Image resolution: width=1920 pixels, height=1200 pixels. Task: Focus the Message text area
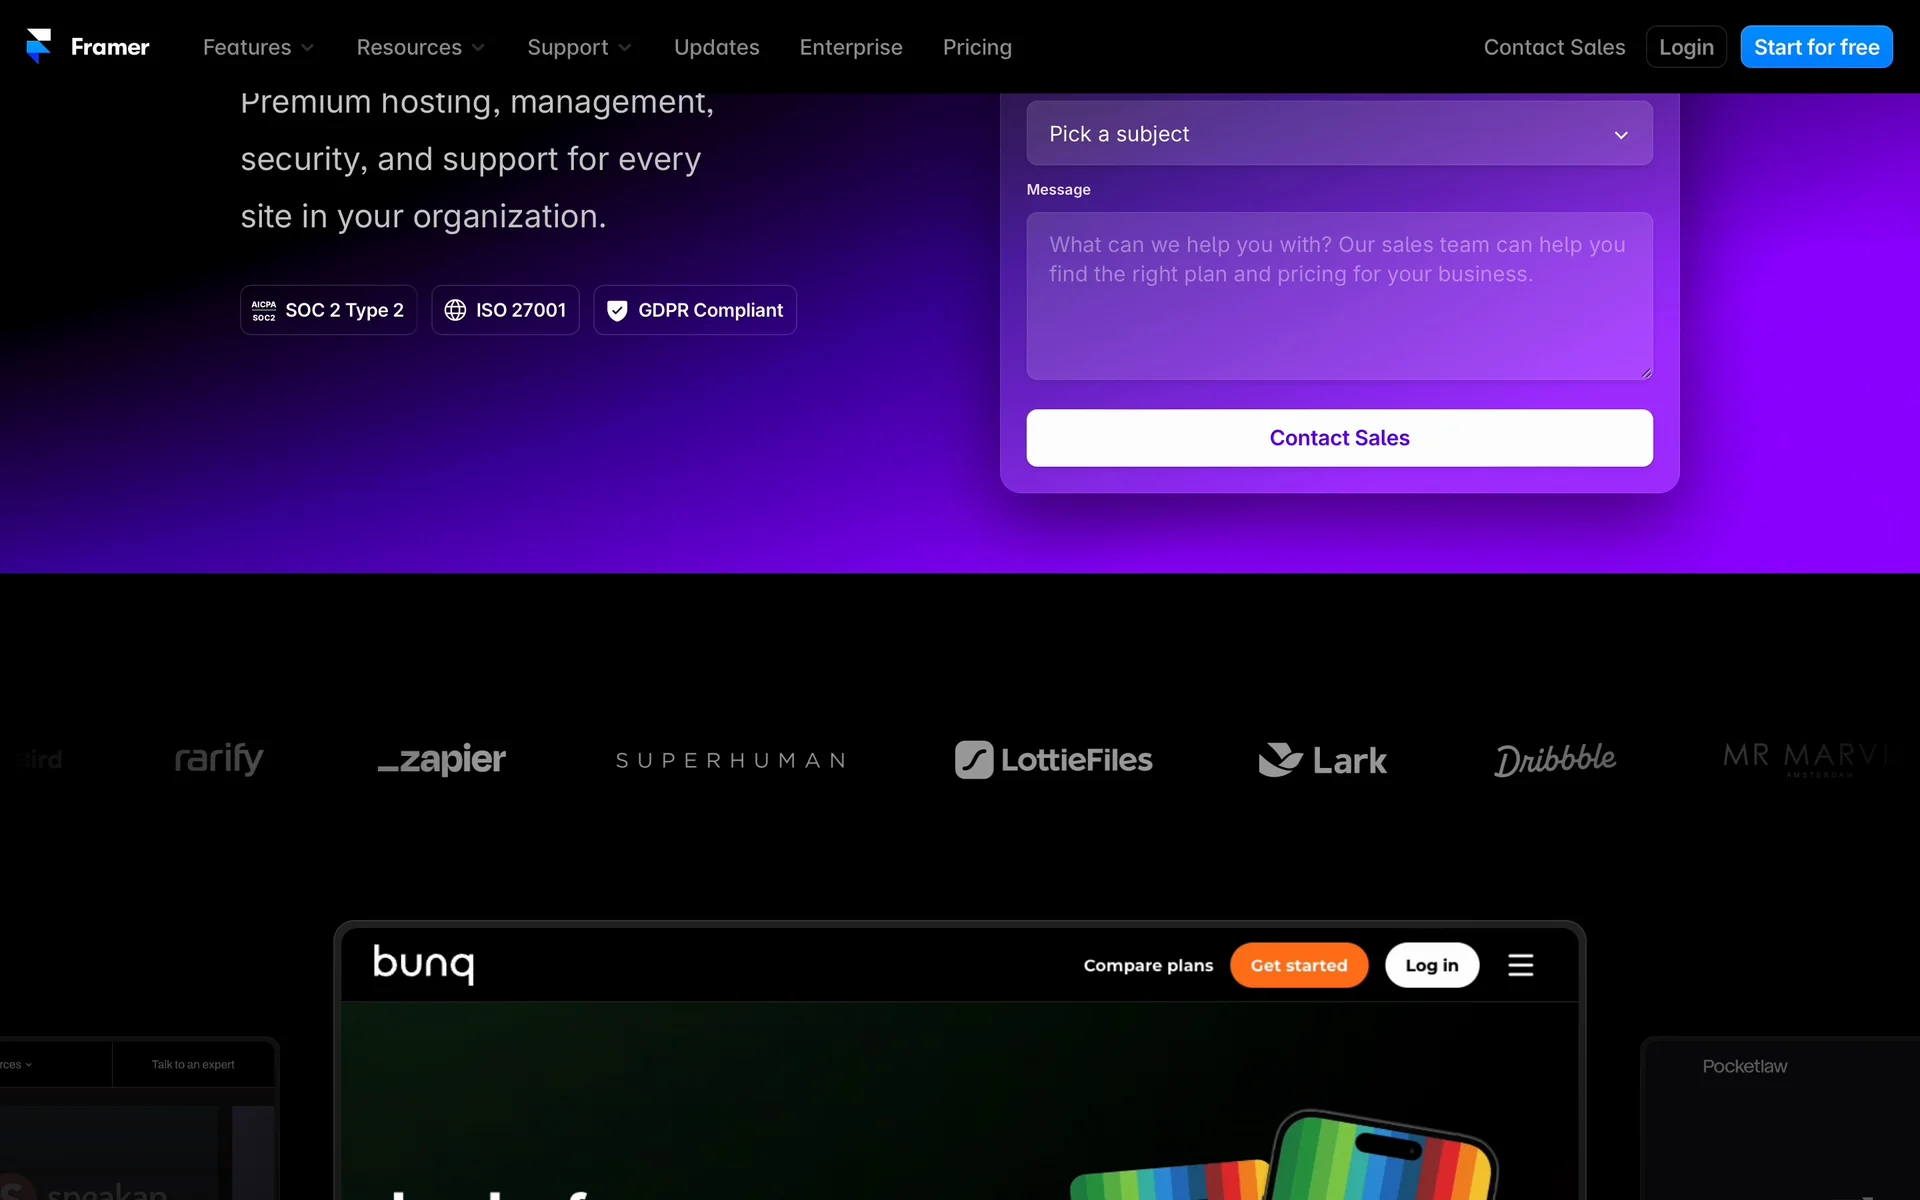(x=1339, y=296)
